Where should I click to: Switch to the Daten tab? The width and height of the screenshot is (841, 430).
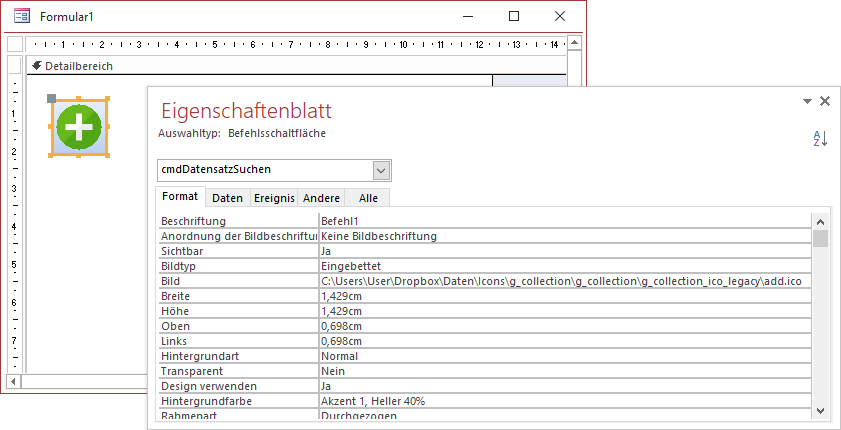[227, 198]
